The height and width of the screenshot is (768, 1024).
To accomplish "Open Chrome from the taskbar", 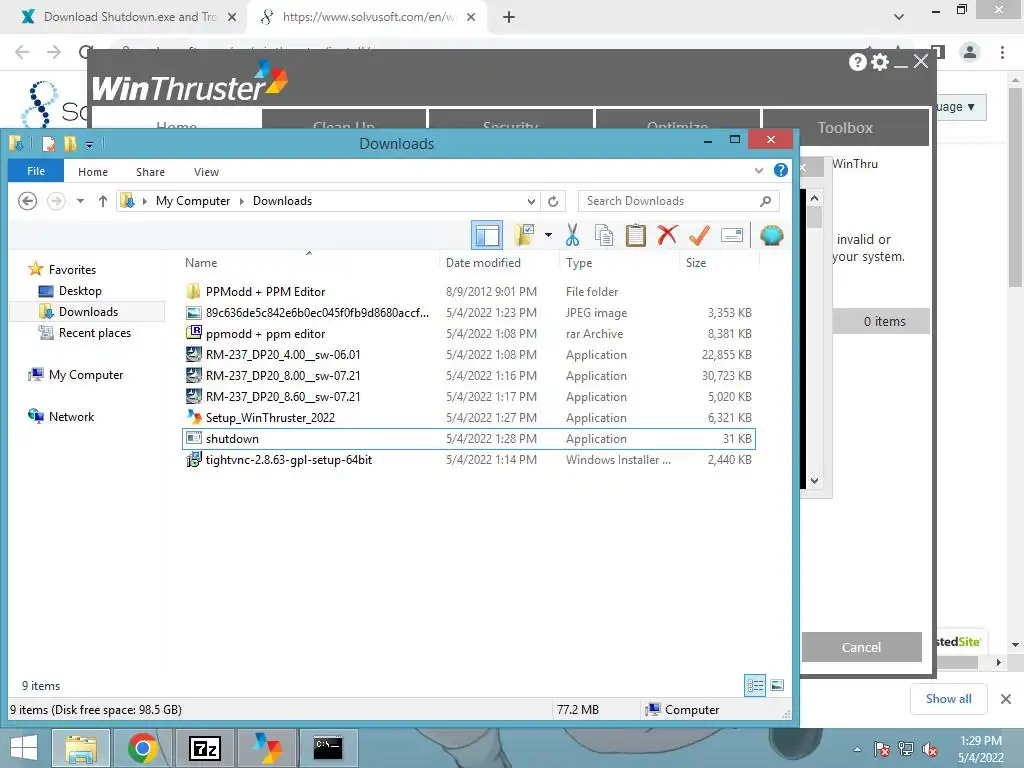I will coord(142,748).
